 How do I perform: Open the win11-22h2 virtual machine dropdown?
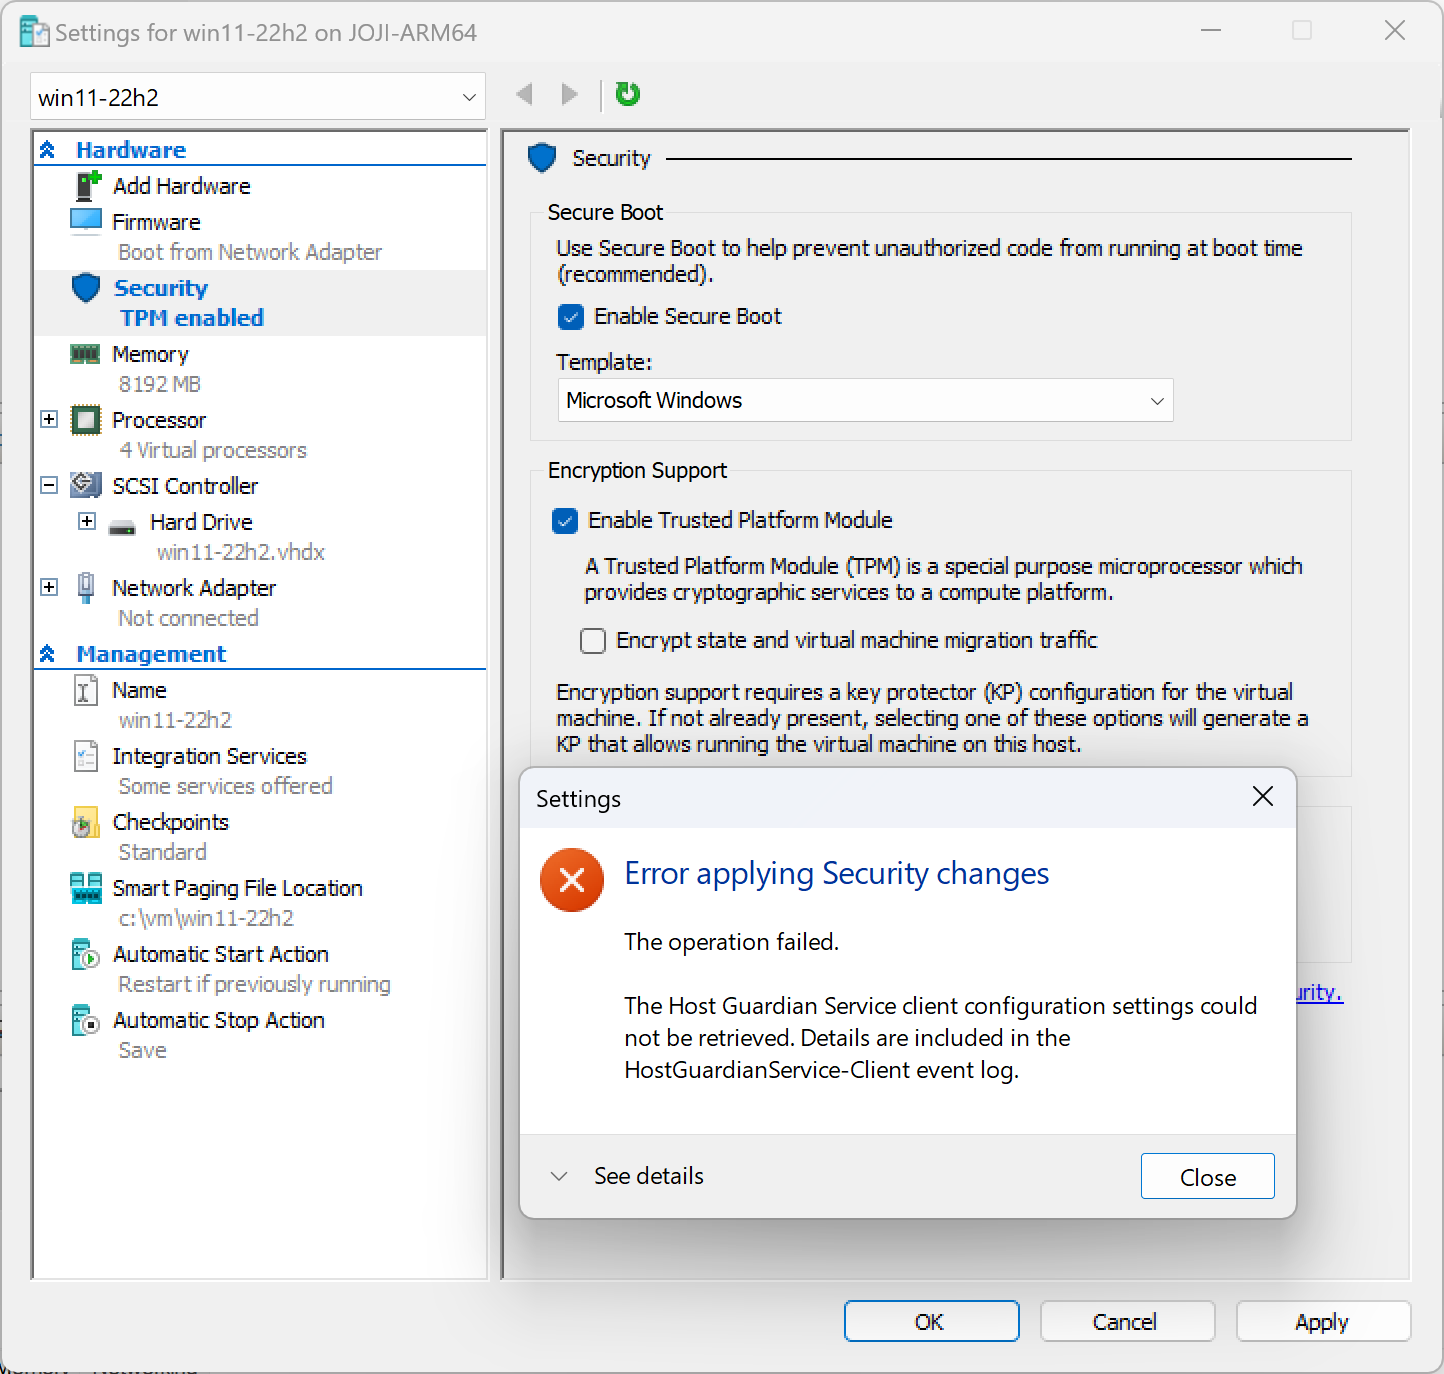[x=257, y=97]
